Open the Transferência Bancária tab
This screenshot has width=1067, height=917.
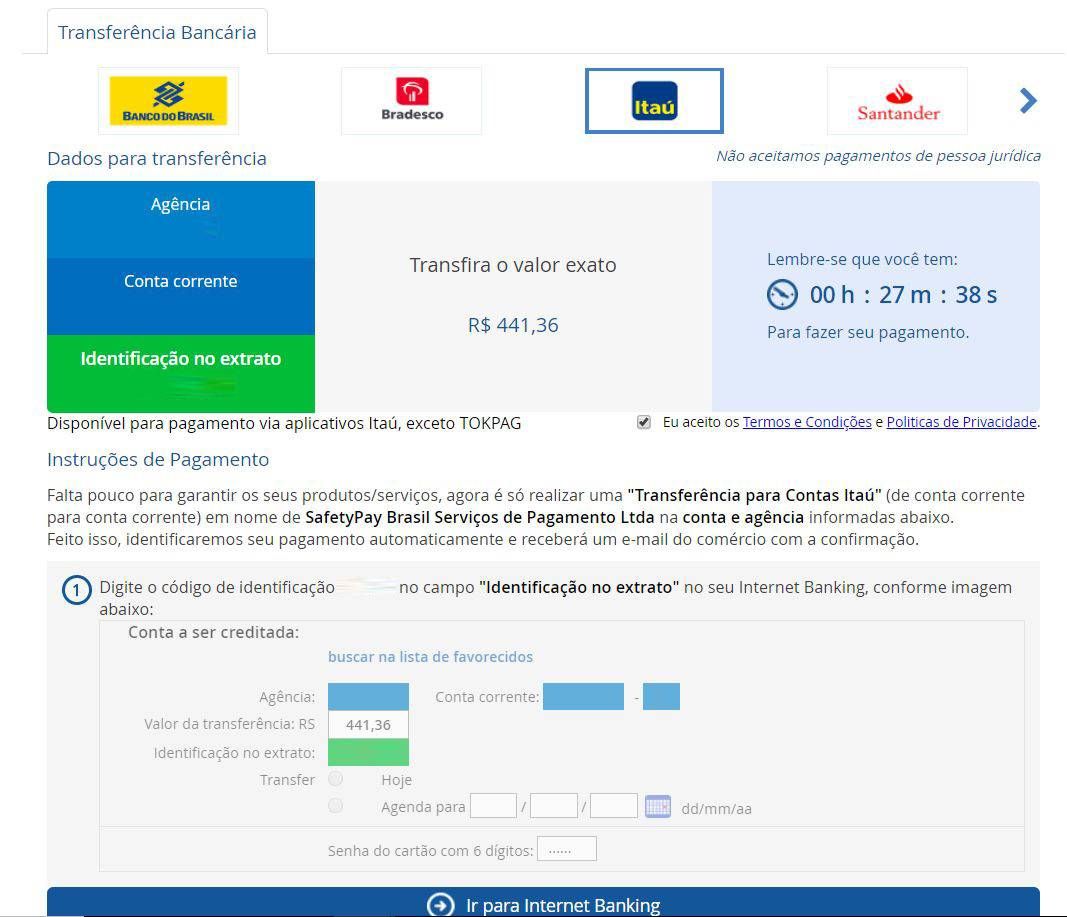(157, 32)
